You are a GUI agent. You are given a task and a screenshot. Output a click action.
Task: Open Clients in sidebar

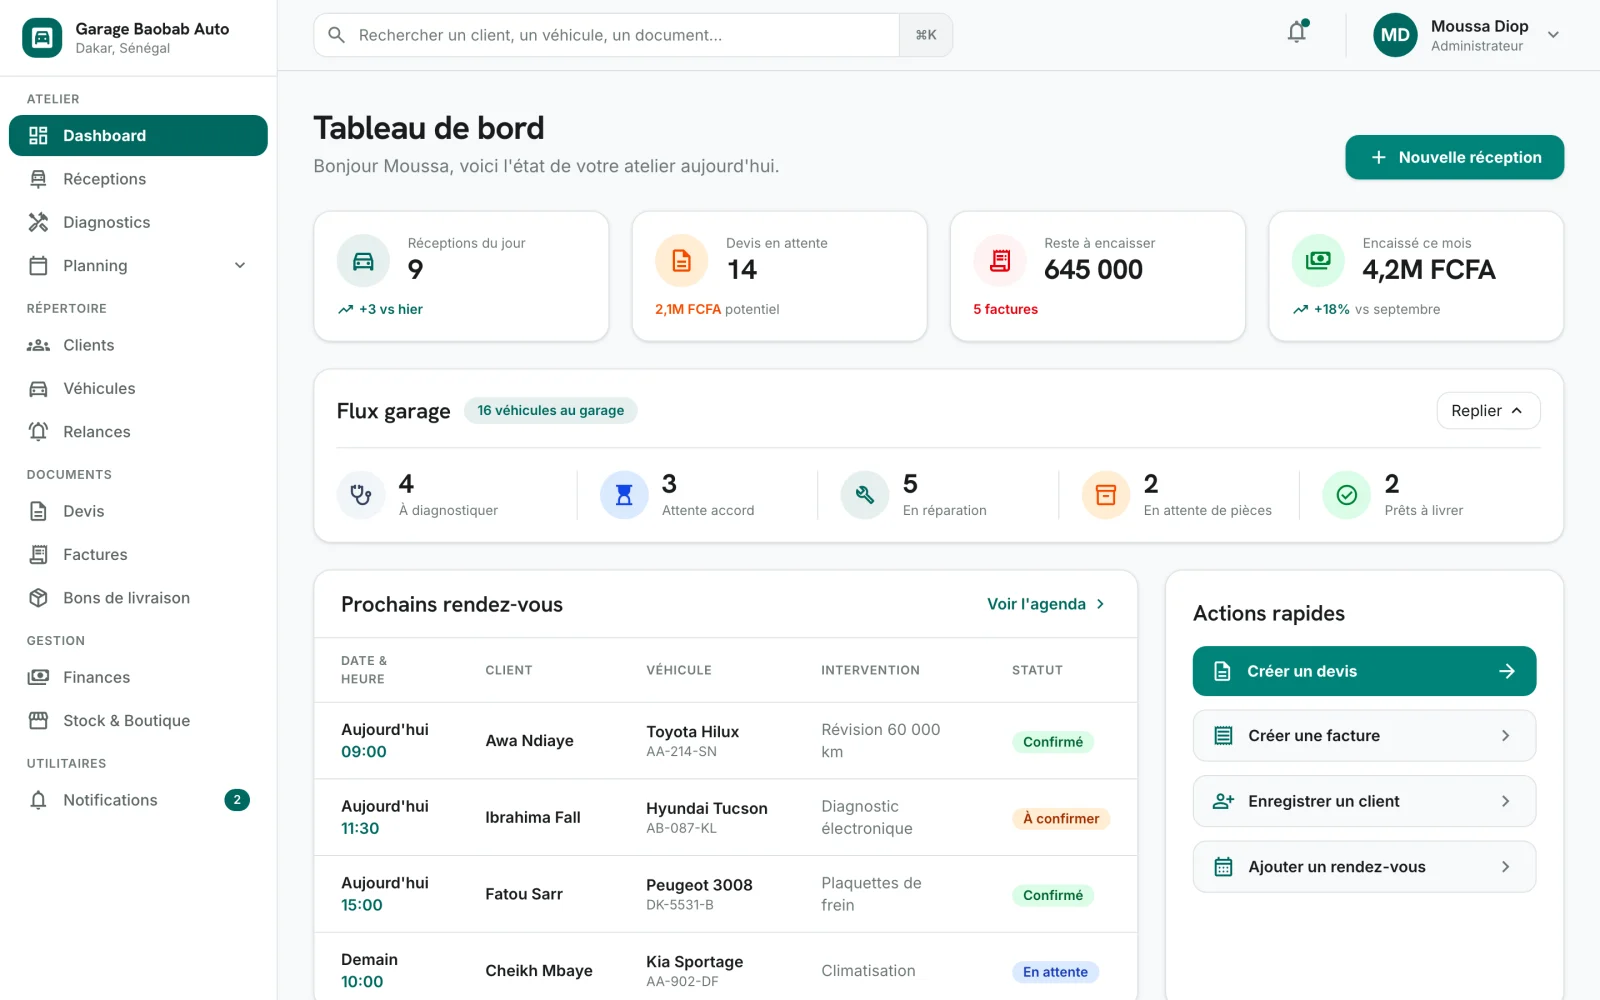tap(138, 345)
